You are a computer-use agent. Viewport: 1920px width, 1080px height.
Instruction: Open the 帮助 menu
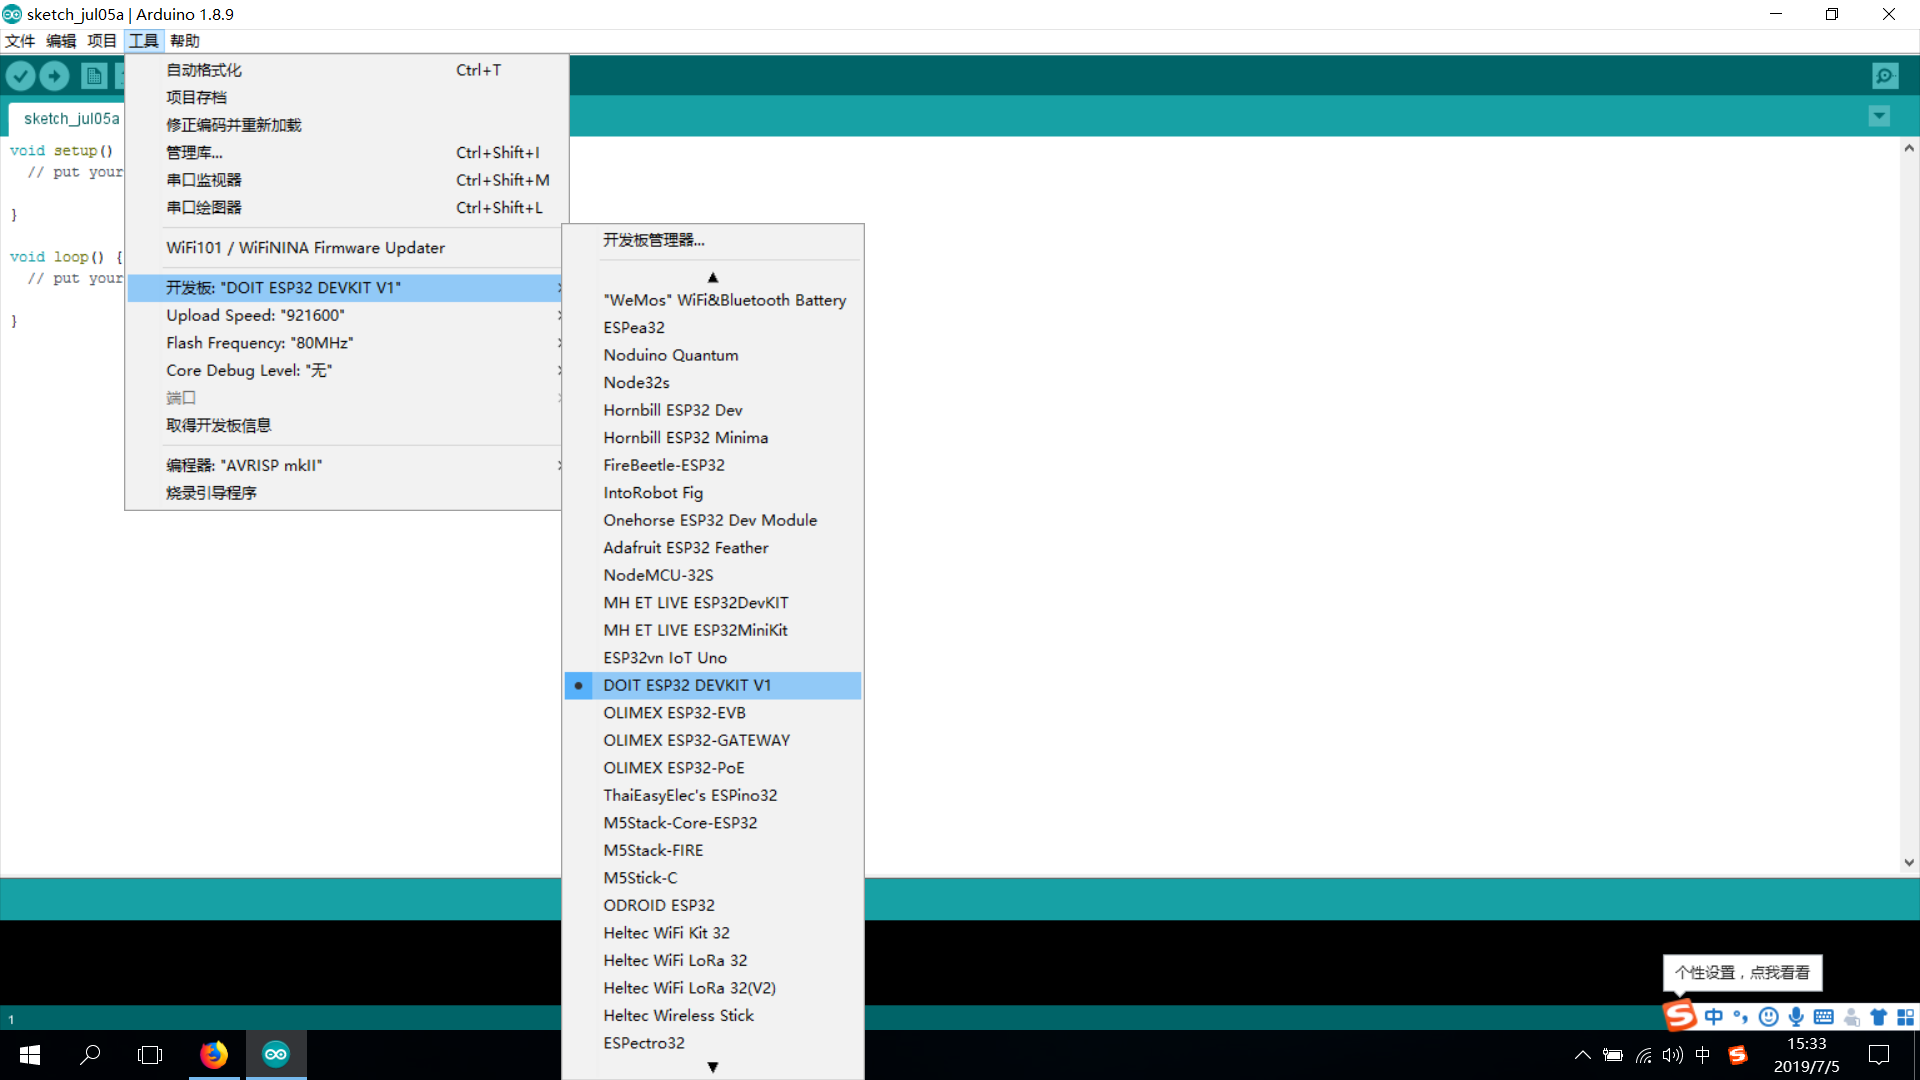pos(184,41)
